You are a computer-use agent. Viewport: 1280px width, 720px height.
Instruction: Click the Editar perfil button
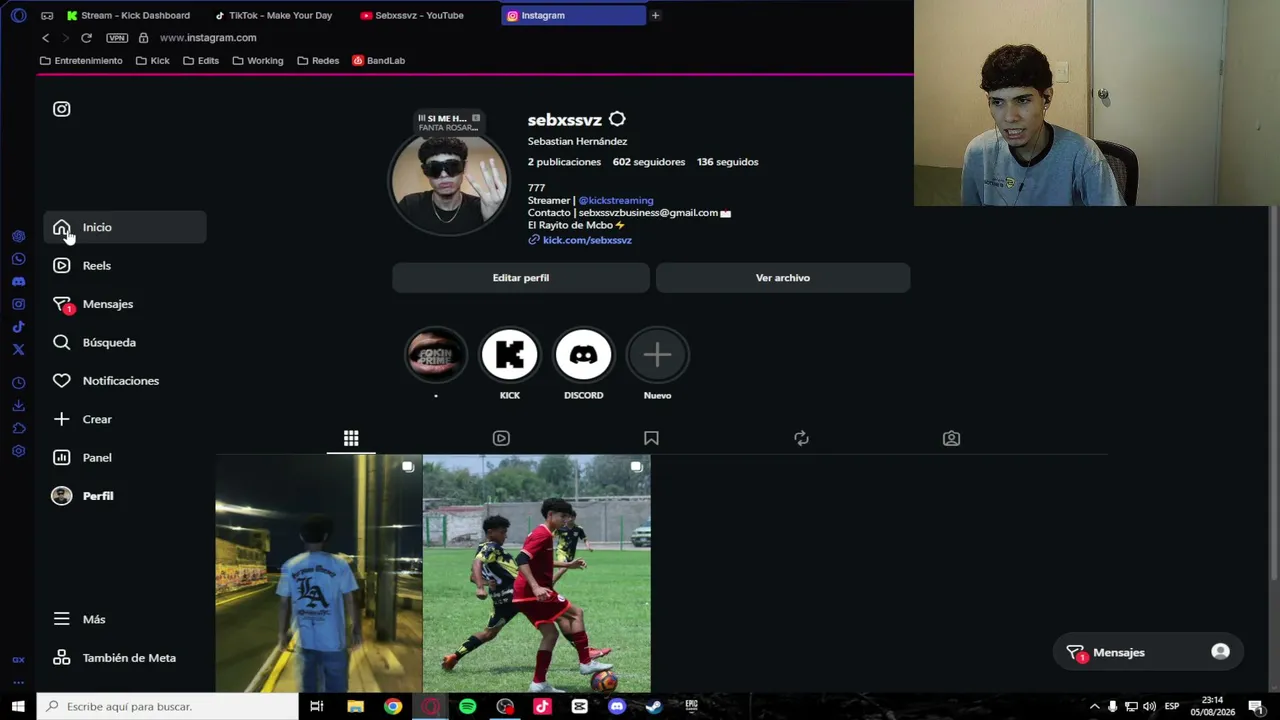[521, 278]
